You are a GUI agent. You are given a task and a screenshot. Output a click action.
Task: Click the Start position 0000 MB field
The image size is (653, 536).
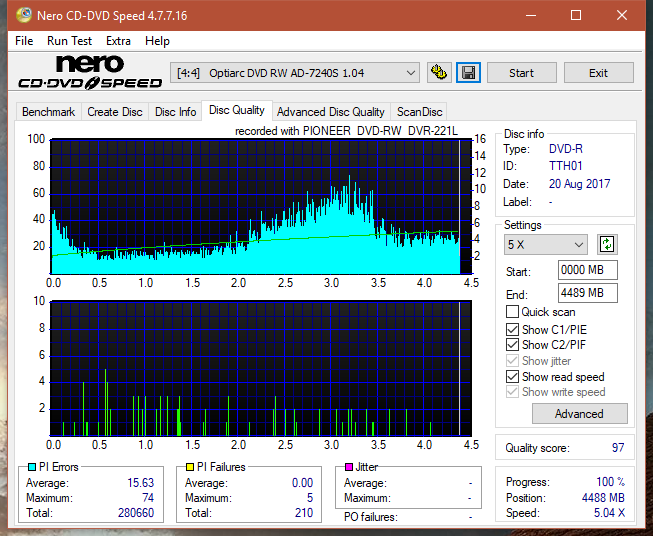(587, 270)
